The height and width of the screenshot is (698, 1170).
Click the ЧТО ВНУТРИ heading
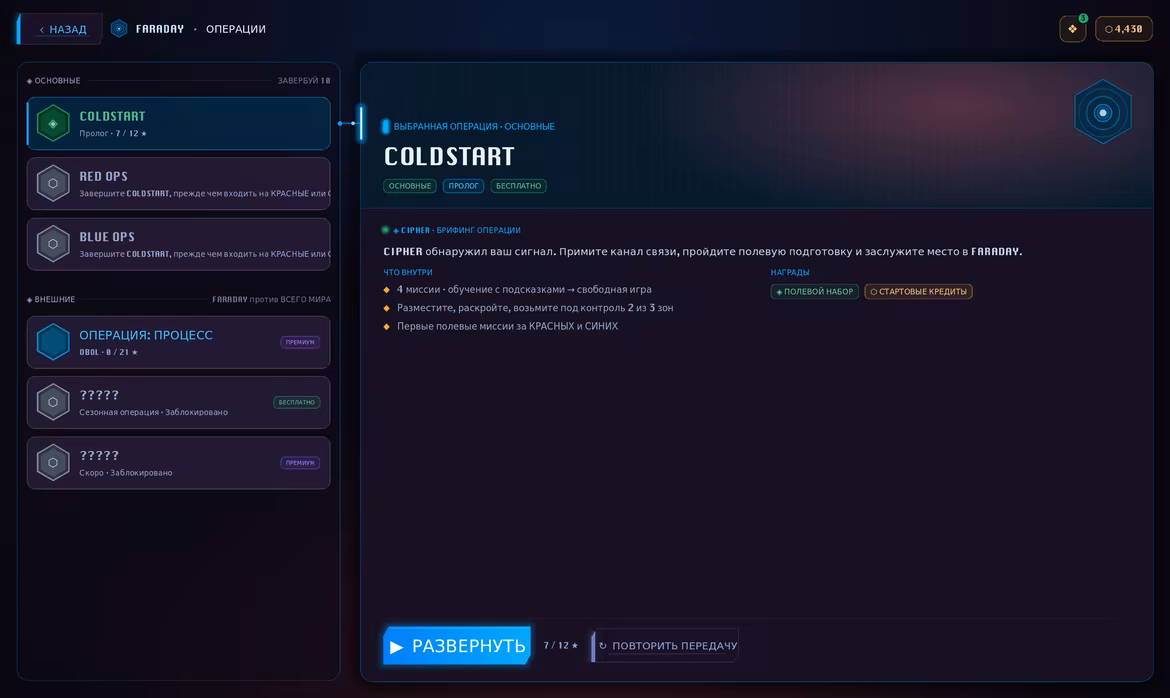pos(408,272)
